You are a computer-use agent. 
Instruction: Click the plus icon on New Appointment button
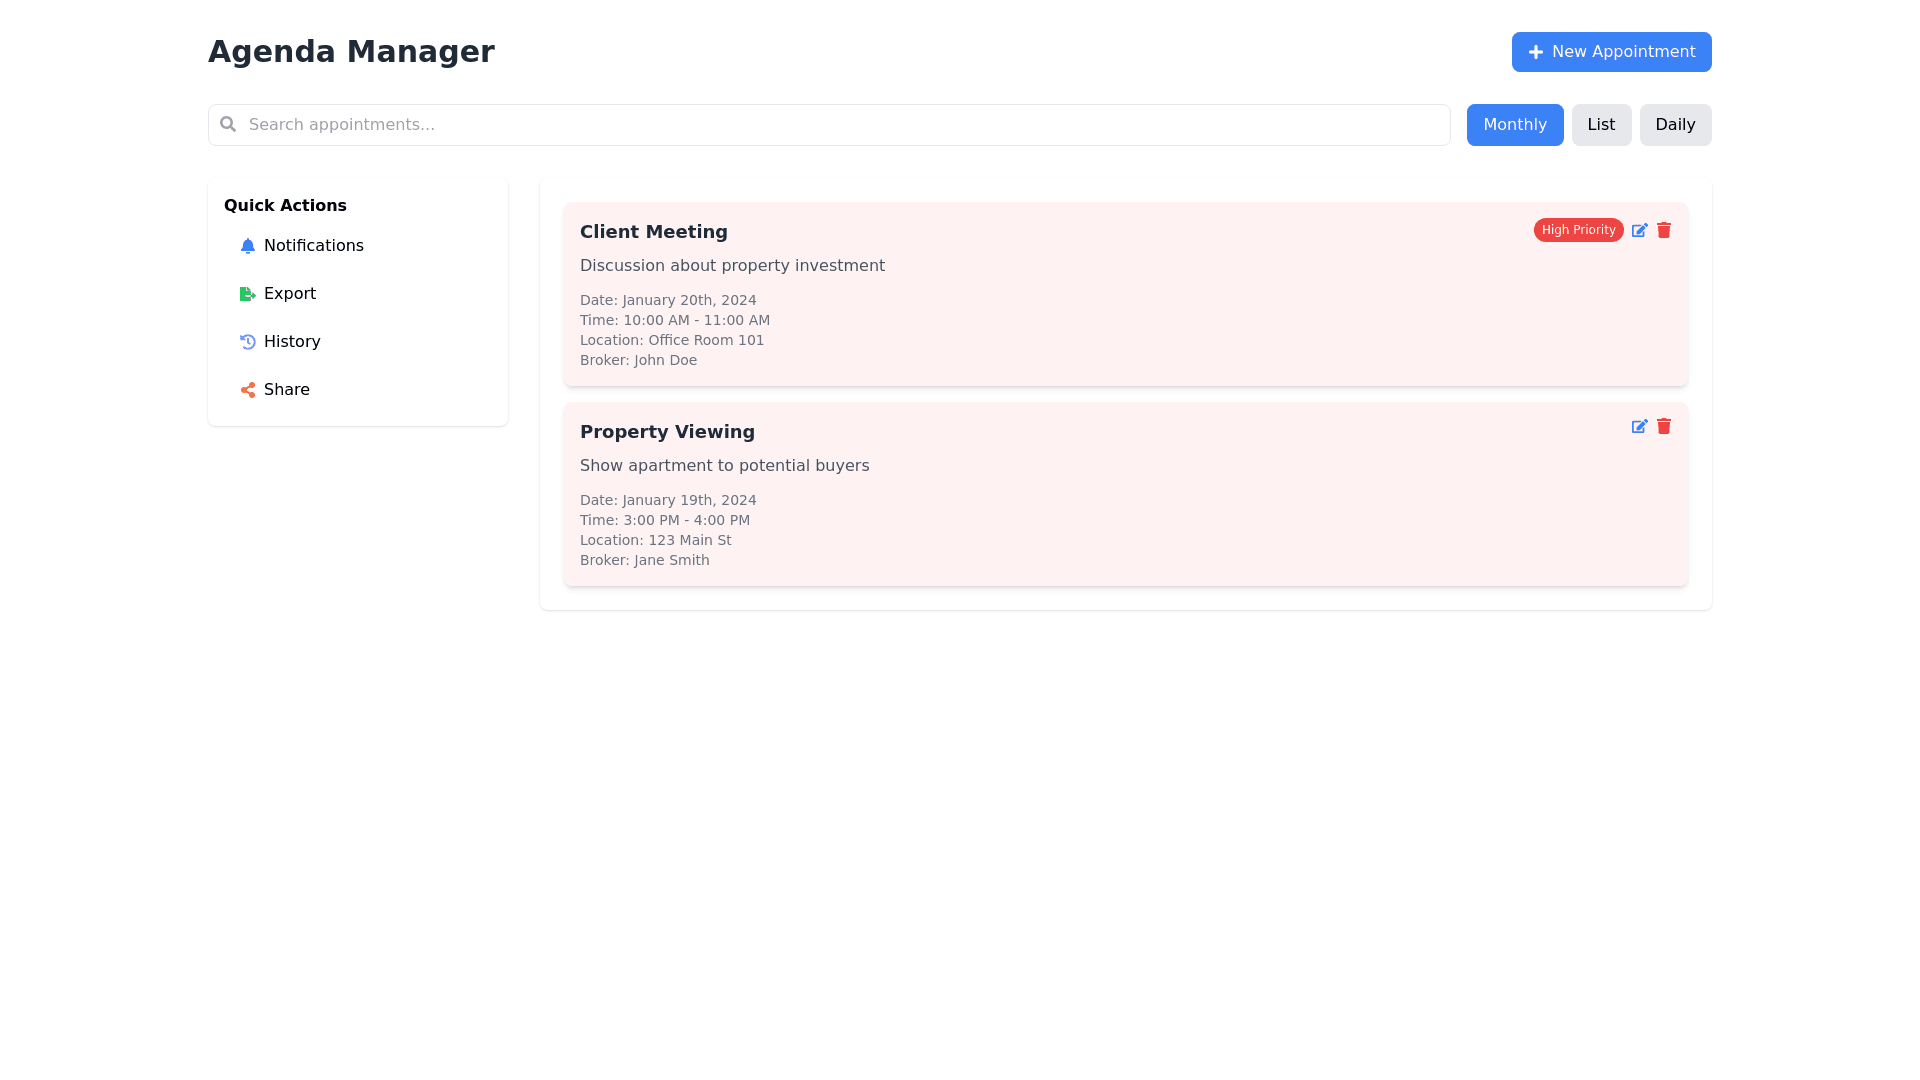point(1535,51)
